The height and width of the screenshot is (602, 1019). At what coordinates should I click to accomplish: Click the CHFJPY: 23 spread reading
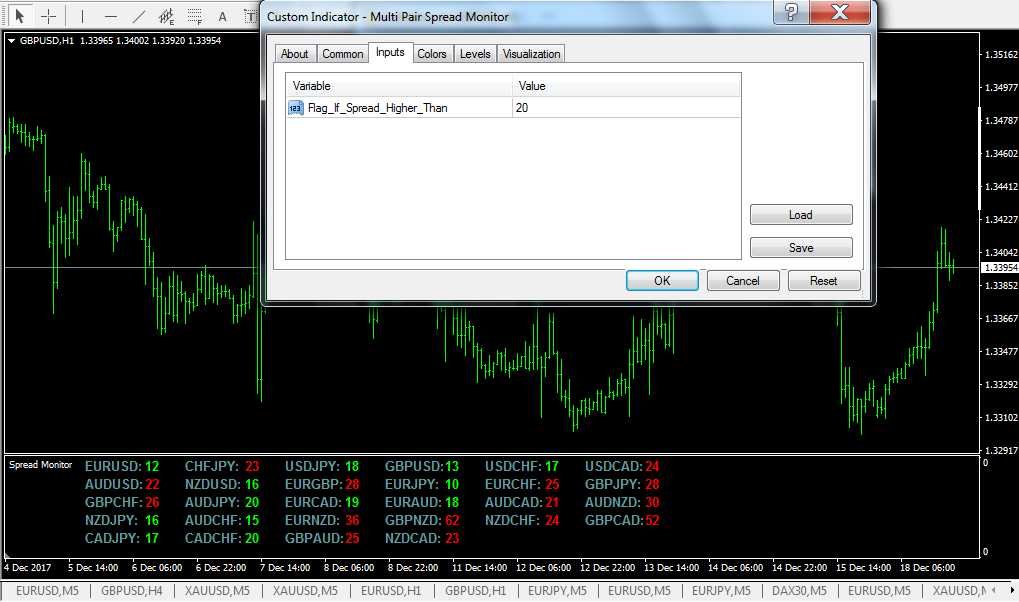tap(222, 466)
